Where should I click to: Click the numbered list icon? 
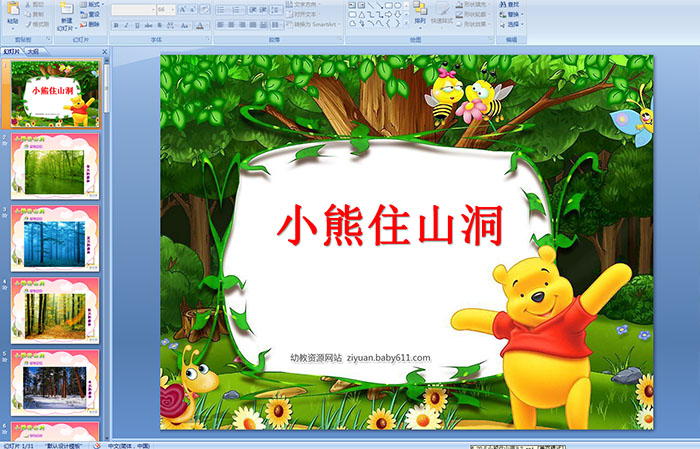237,10
